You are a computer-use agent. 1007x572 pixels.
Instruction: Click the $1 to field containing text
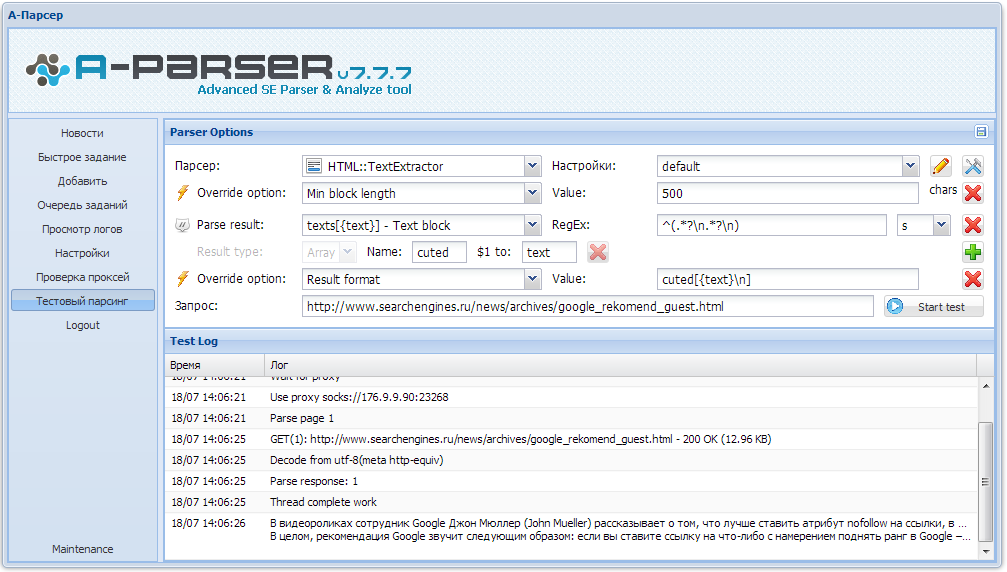[x=549, y=252]
